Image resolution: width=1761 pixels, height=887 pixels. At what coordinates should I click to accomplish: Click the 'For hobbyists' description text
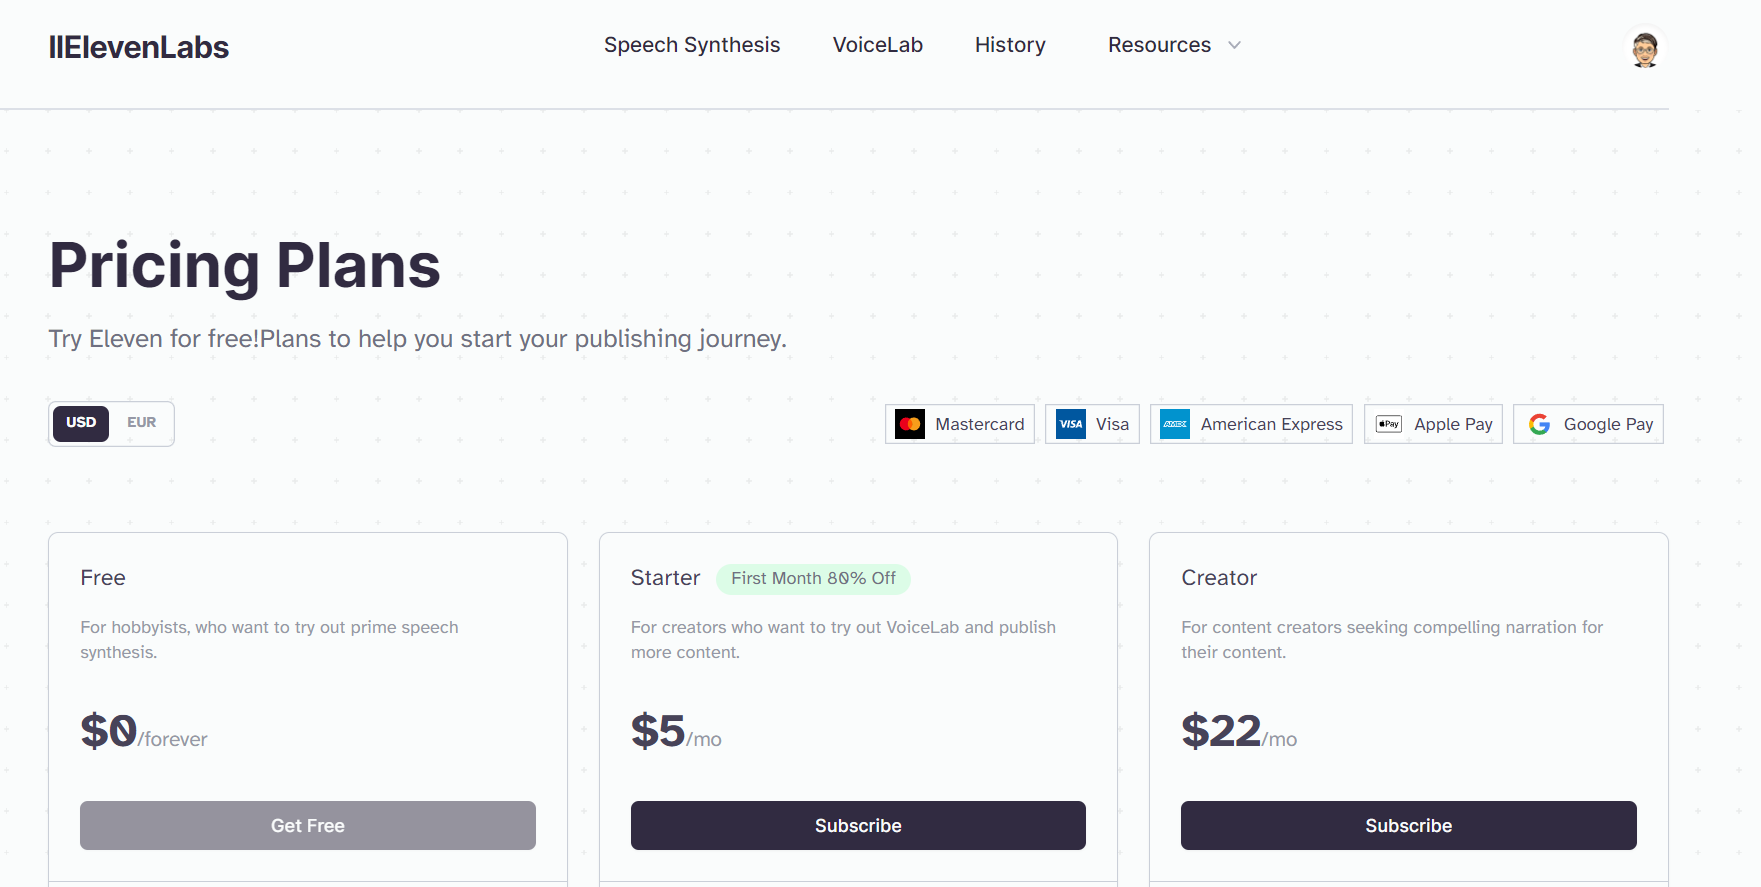point(270,639)
